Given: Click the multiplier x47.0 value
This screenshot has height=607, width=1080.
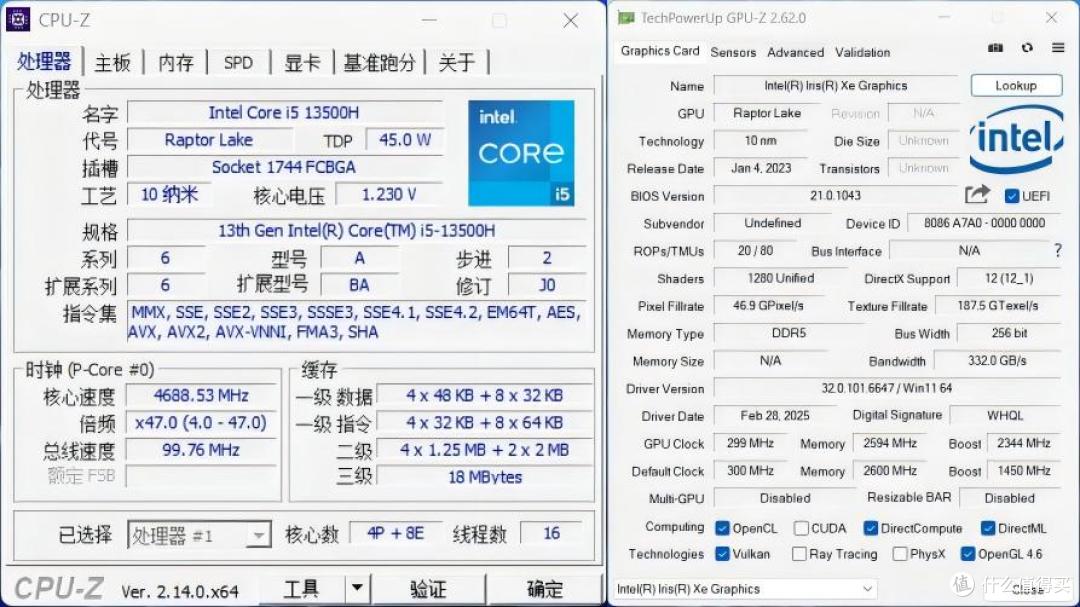Looking at the screenshot, I should point(201,422).
